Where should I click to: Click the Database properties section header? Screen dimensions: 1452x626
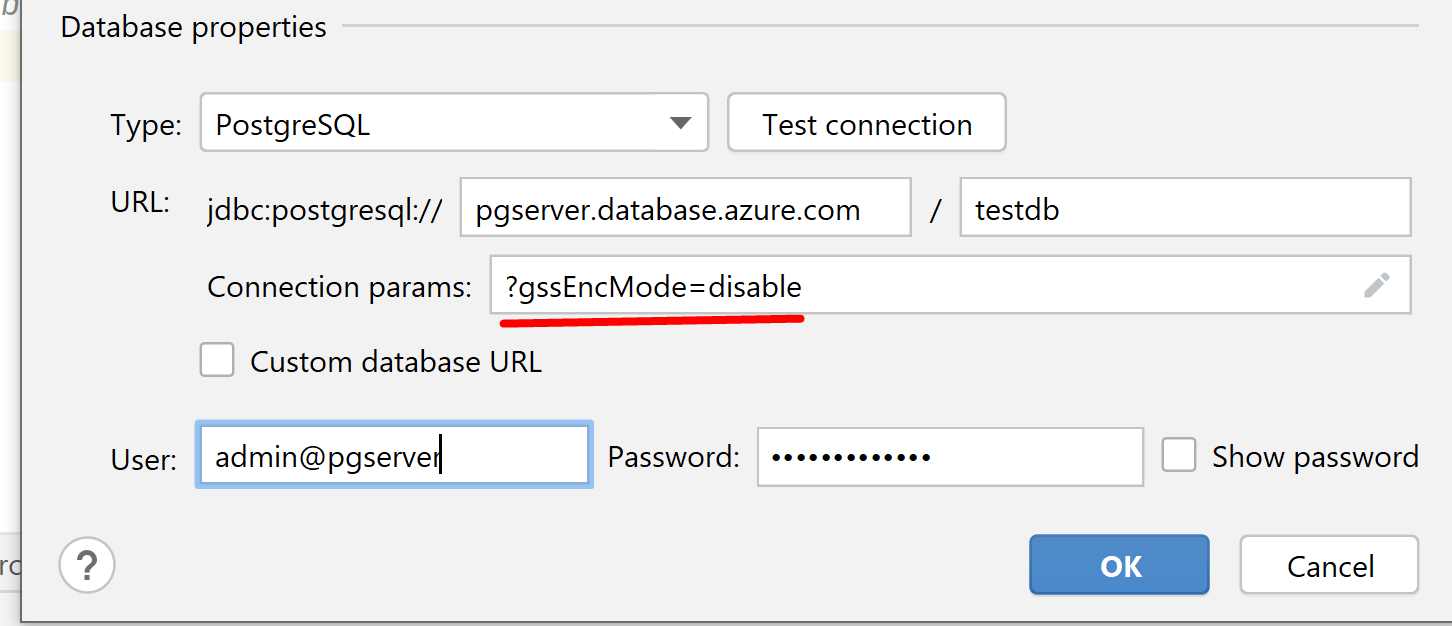(194, 27)
